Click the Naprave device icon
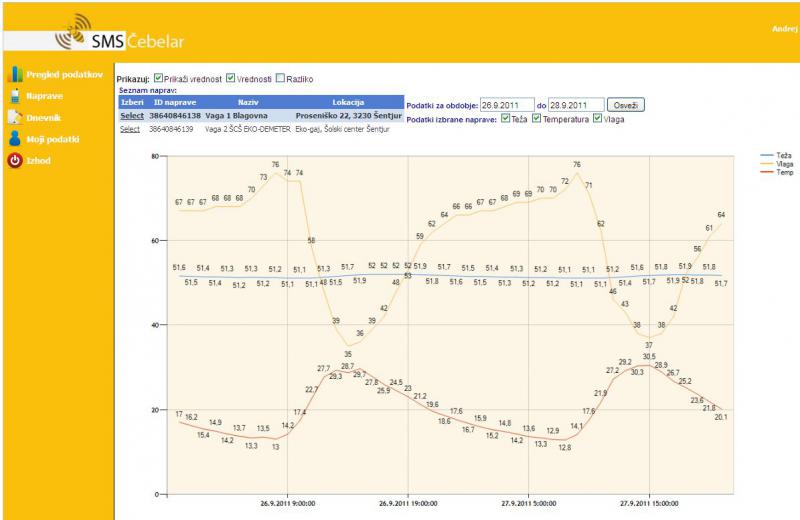Screen dimensions: 800x520 (14, 95)
